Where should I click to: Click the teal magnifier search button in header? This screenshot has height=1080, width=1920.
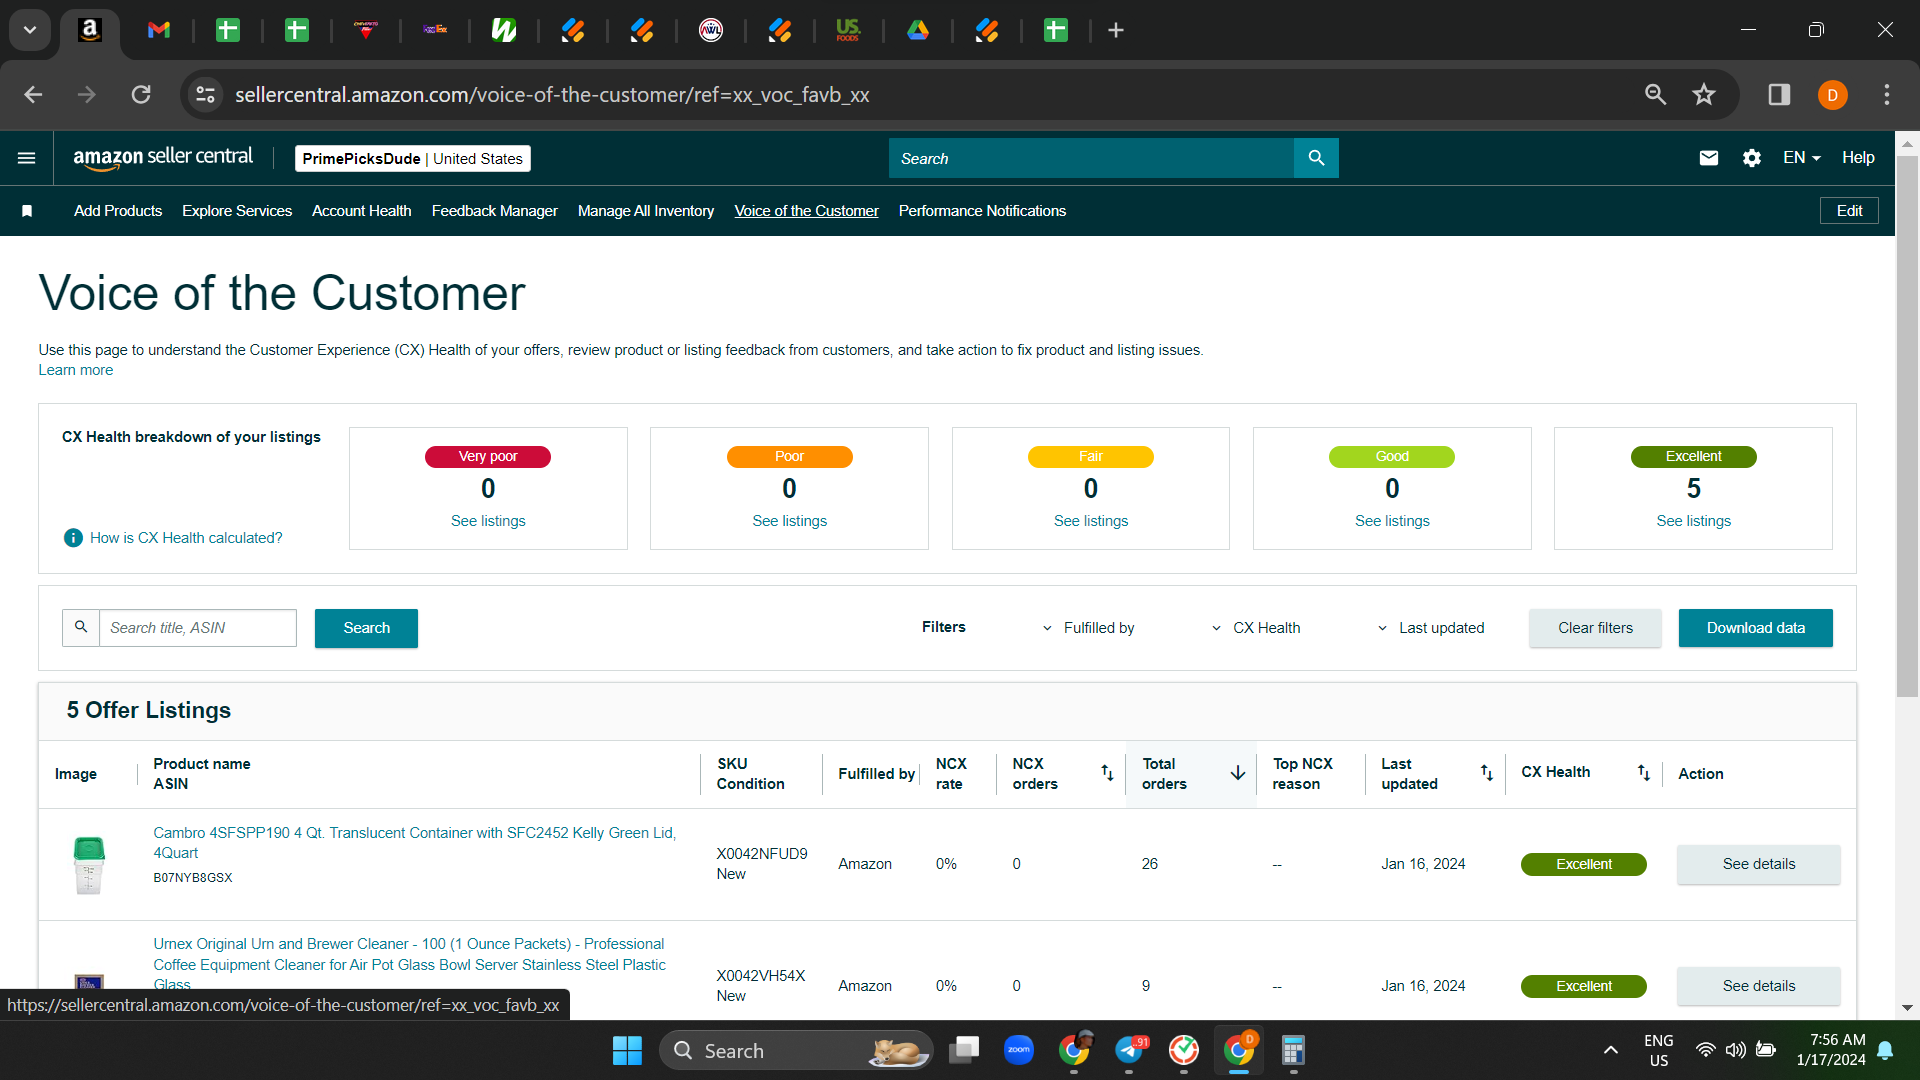point(1316,158)
